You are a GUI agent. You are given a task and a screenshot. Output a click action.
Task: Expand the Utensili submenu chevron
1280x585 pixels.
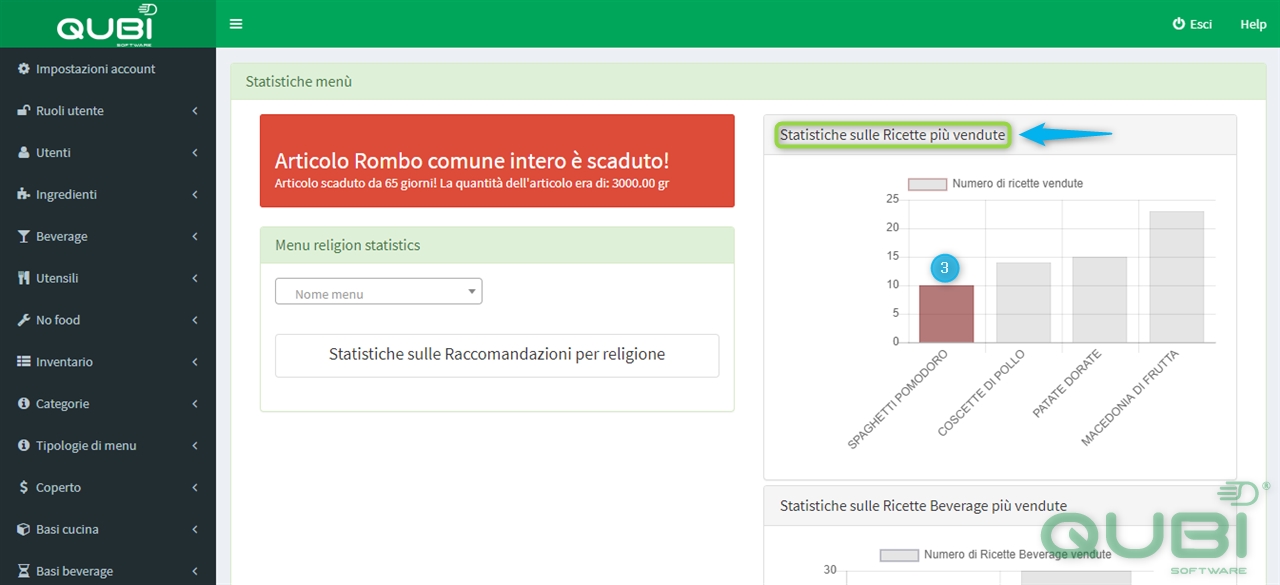point(195,278)
